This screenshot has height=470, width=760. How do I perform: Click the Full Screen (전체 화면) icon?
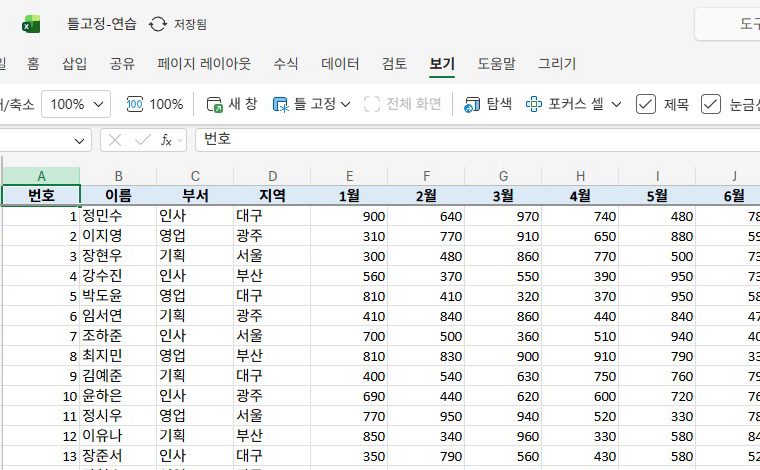(372, 104)
